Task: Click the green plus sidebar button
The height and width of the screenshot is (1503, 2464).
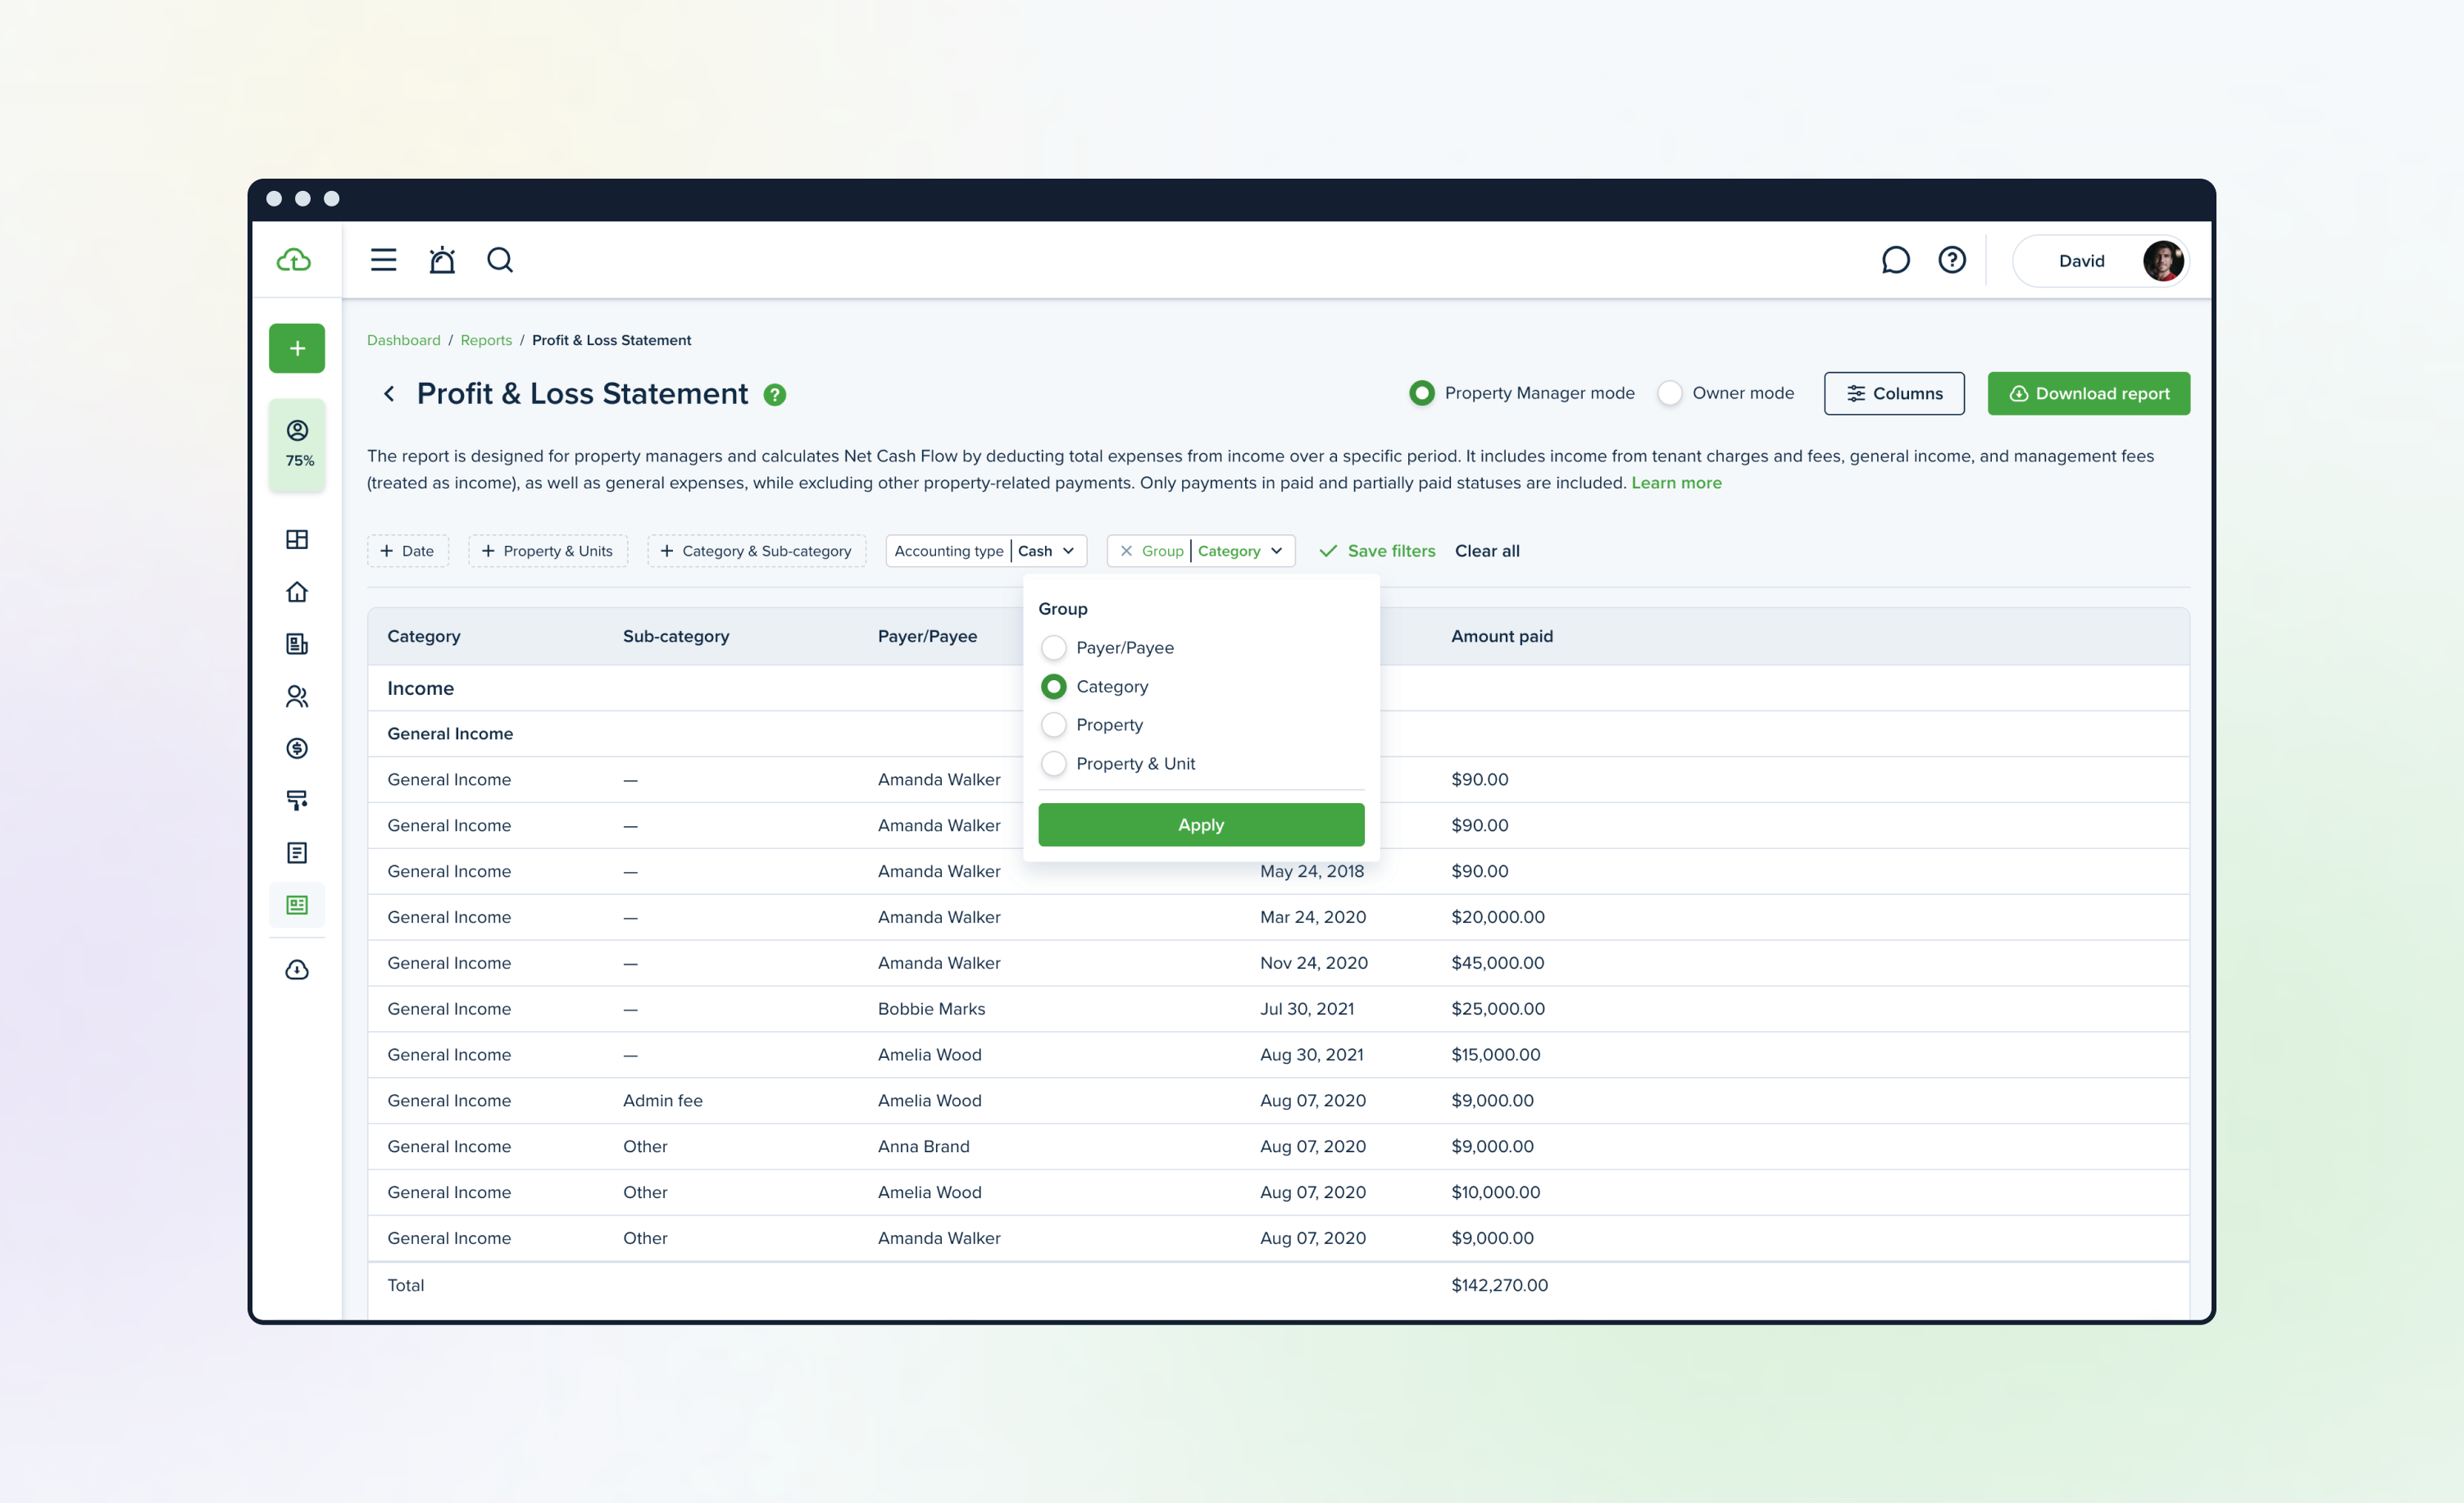Action: (x=297, y=348)
